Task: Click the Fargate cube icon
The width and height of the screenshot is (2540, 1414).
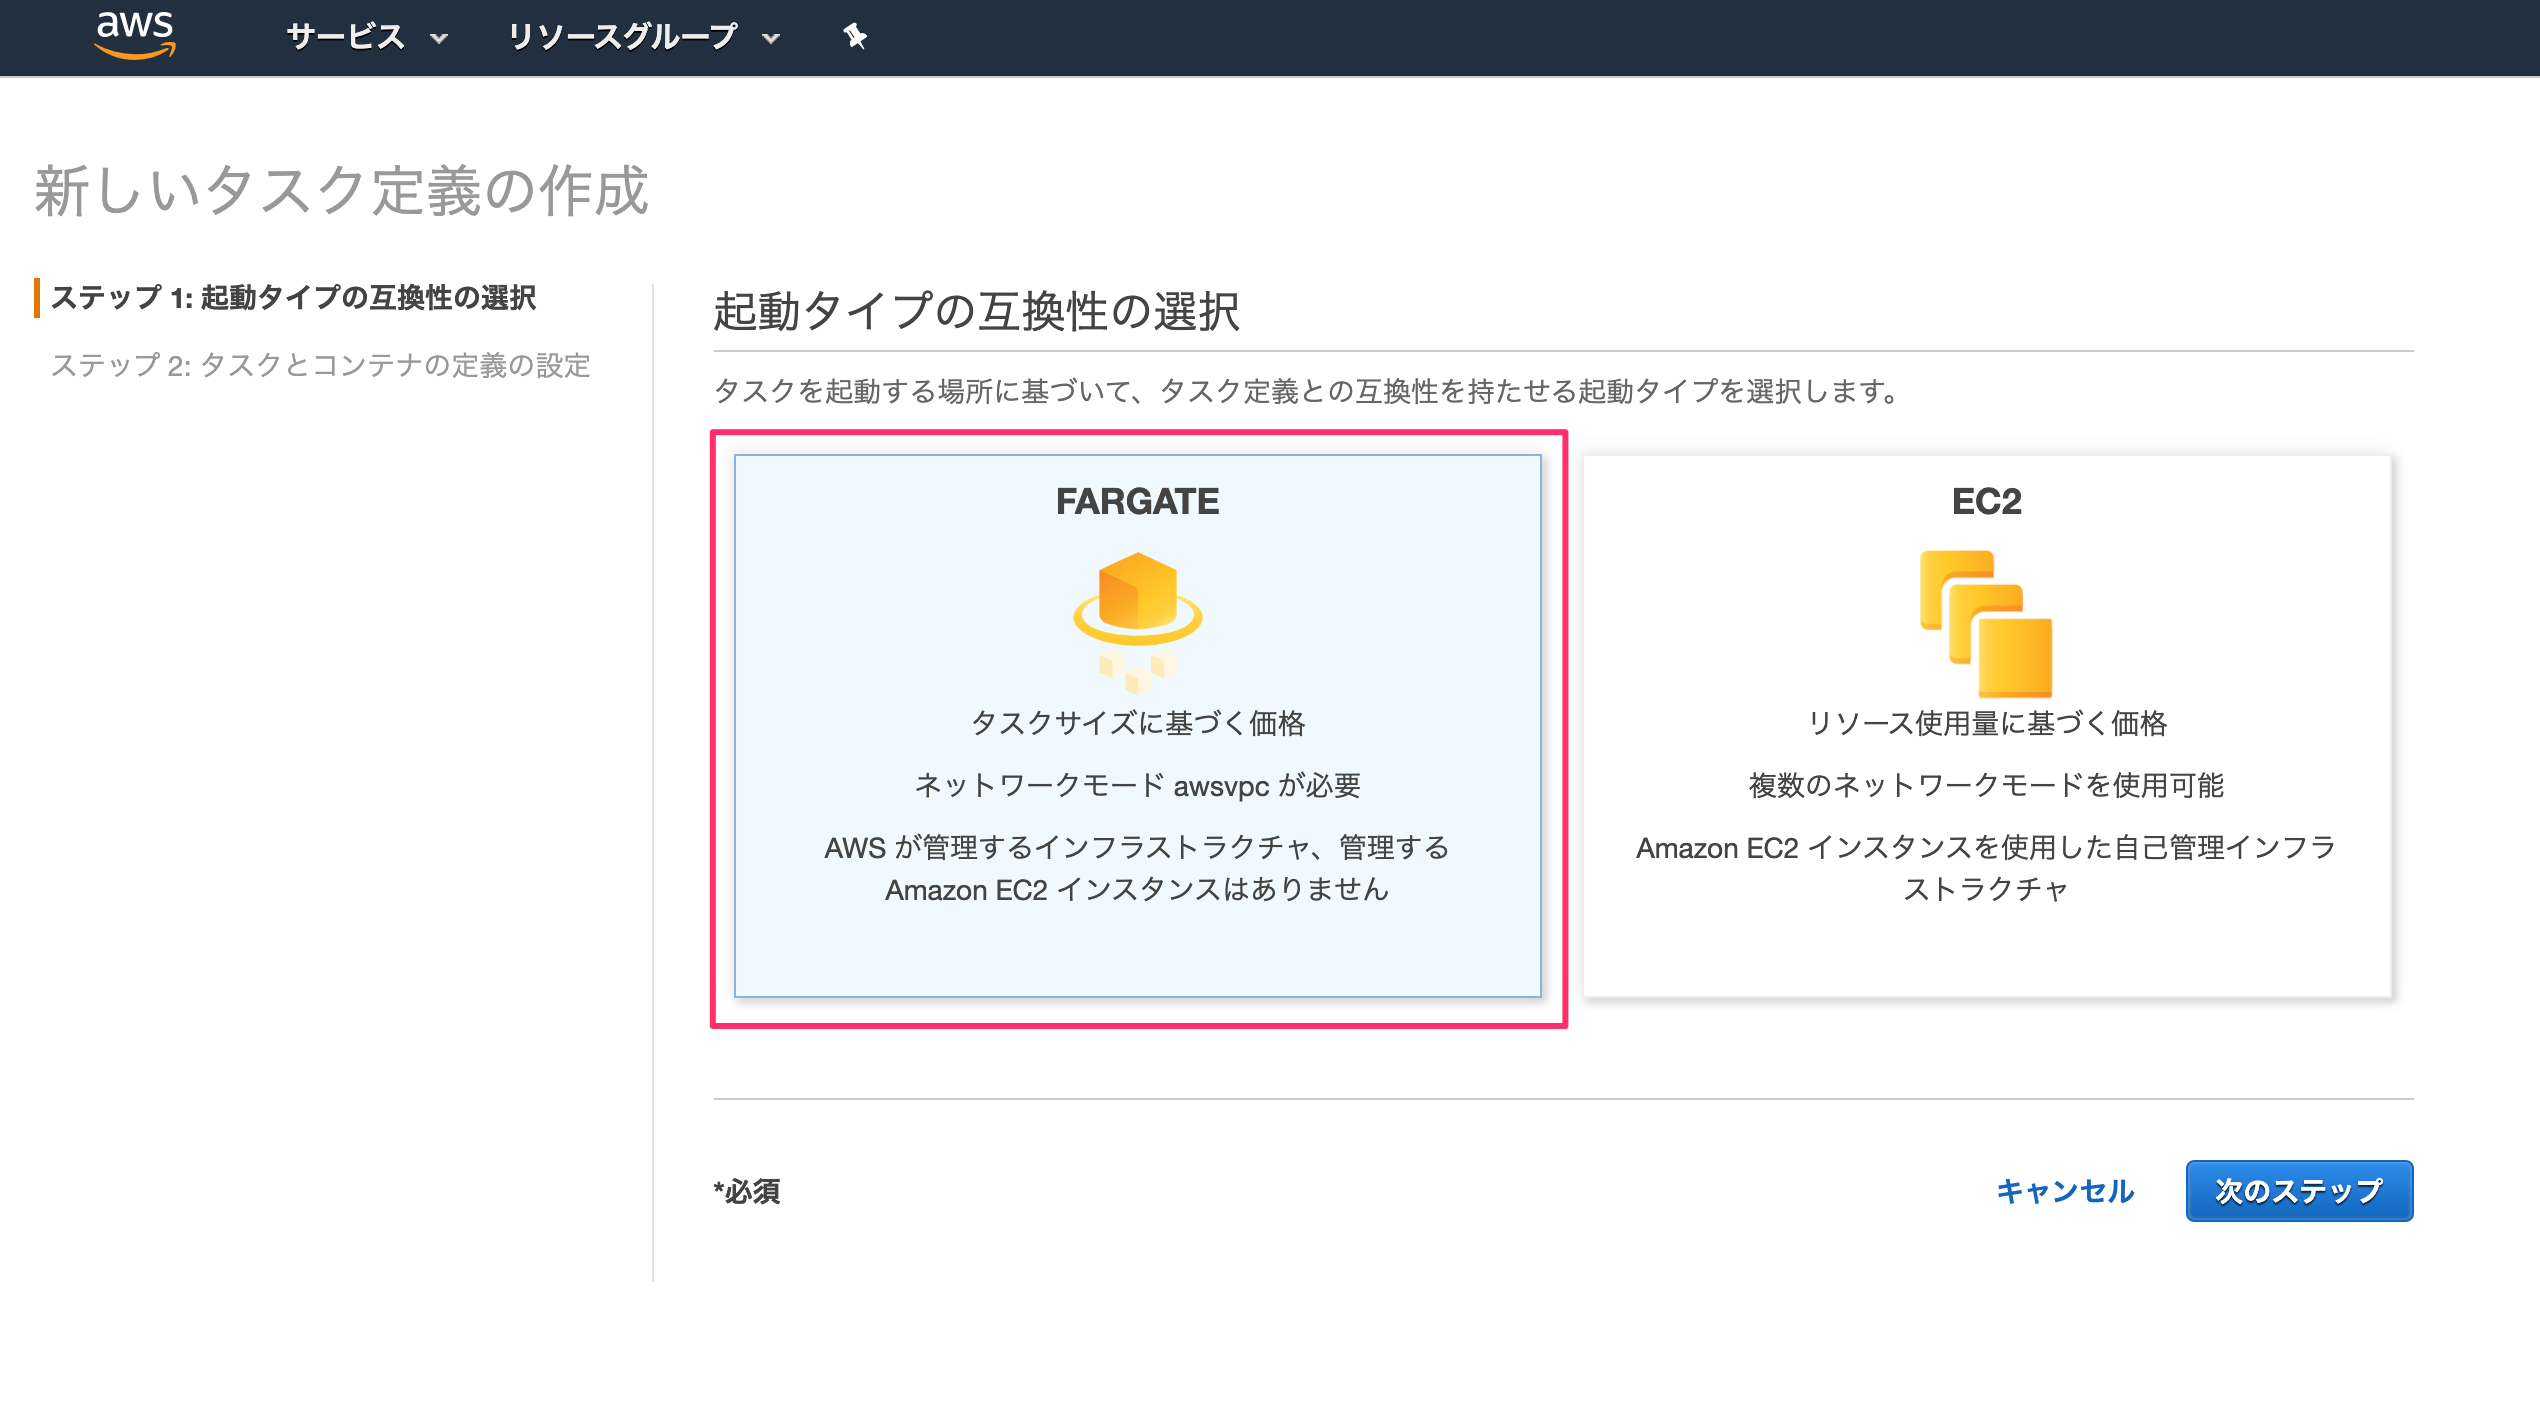Action: click(1137, 622)
